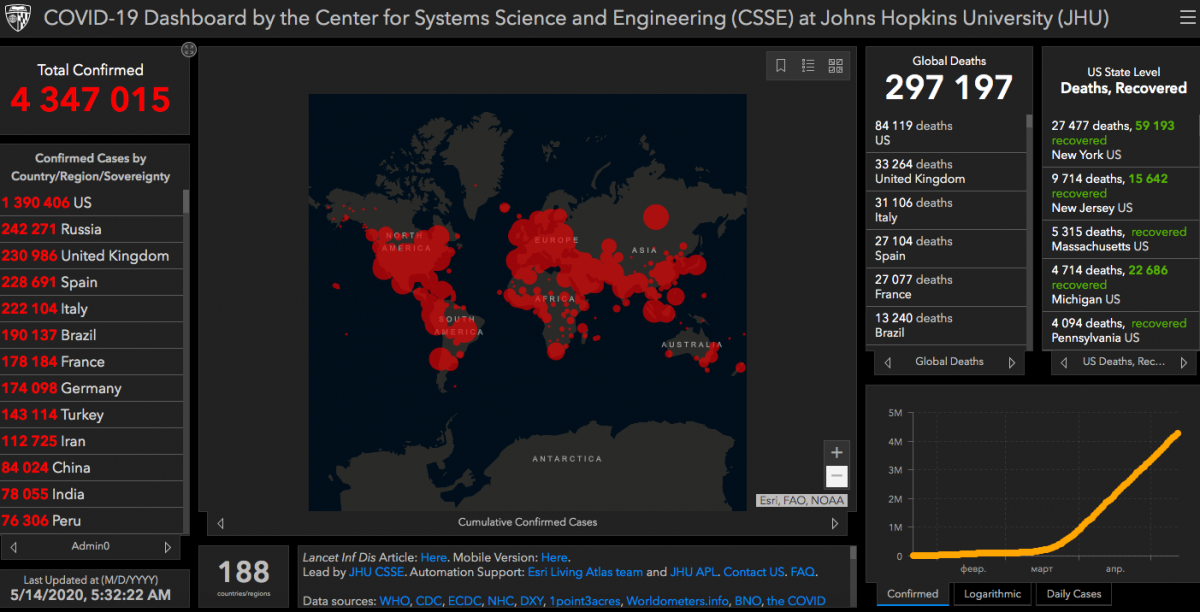Open the FAQ link
Image resolution: width=1200 pixels, height=612 pixels.
(802, 572)
